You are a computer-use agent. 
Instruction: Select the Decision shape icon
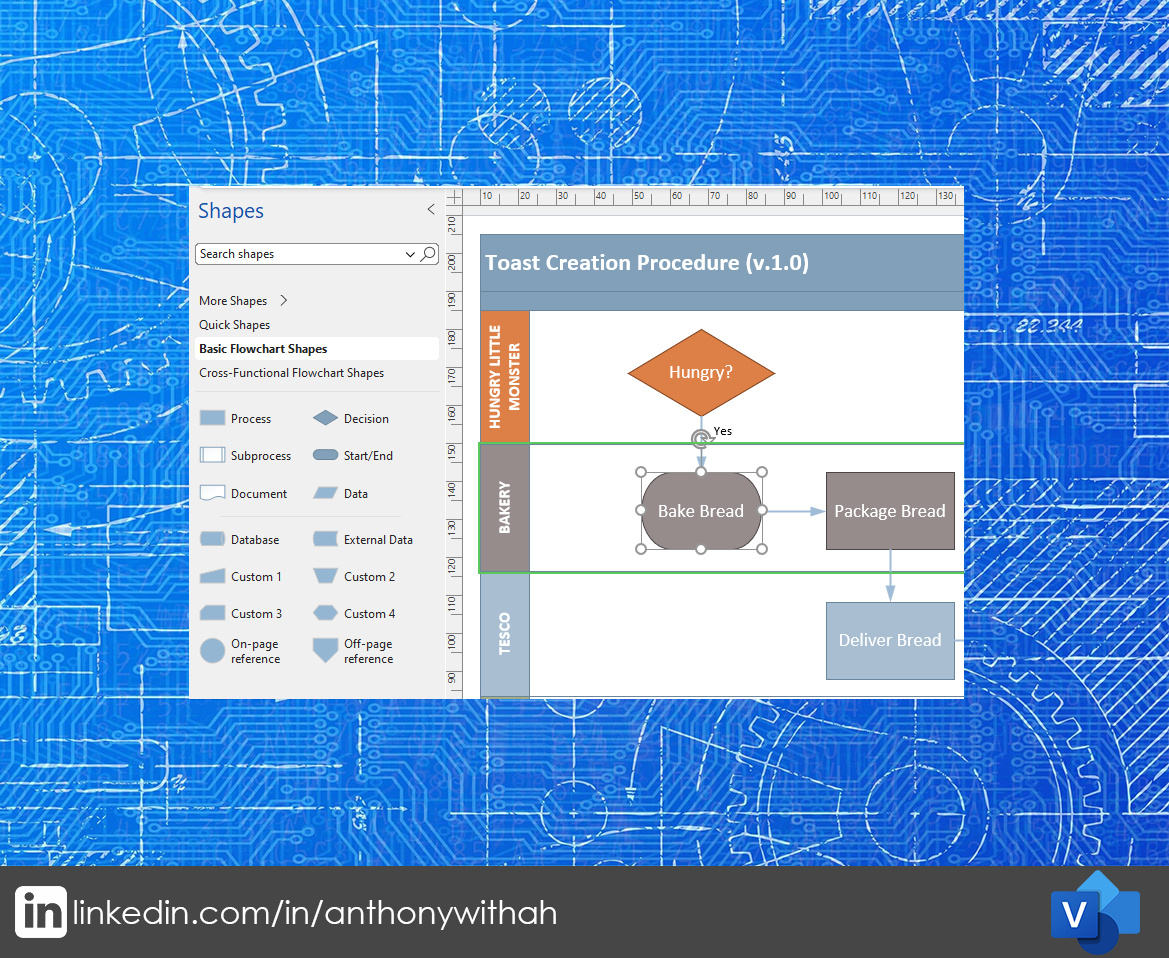[x=323, y=417]
